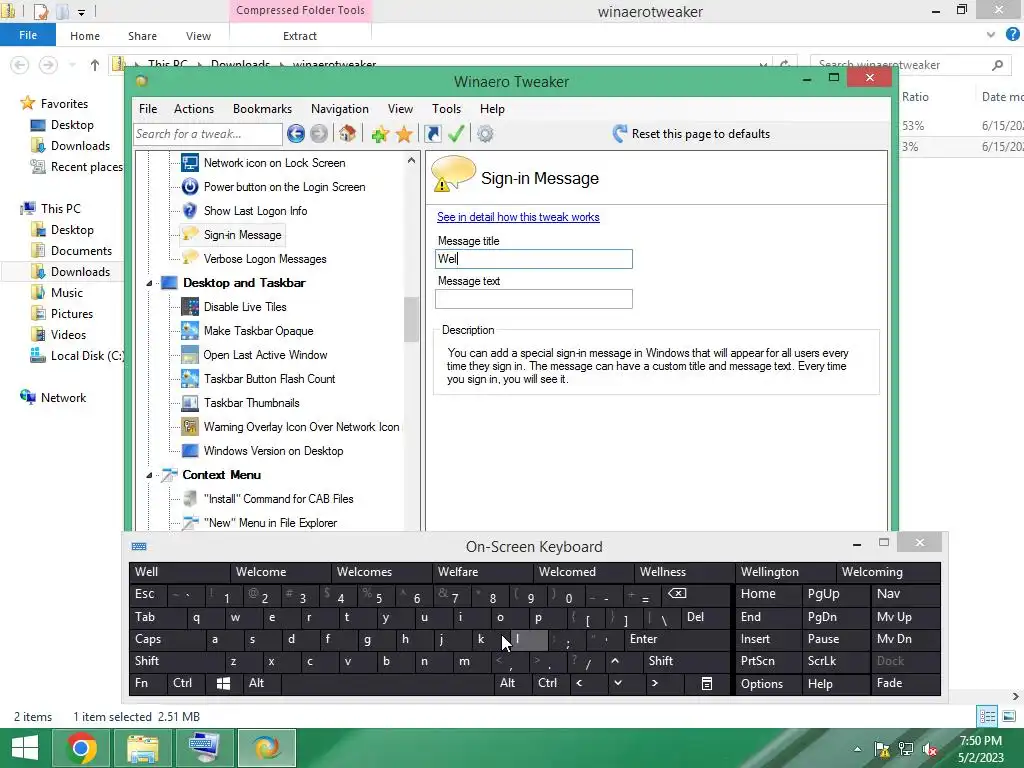The height and width of the screenshot is (768, 1024).
Task: Open the File menu in Winaero Tweaker
Action: tap(148, 109)
